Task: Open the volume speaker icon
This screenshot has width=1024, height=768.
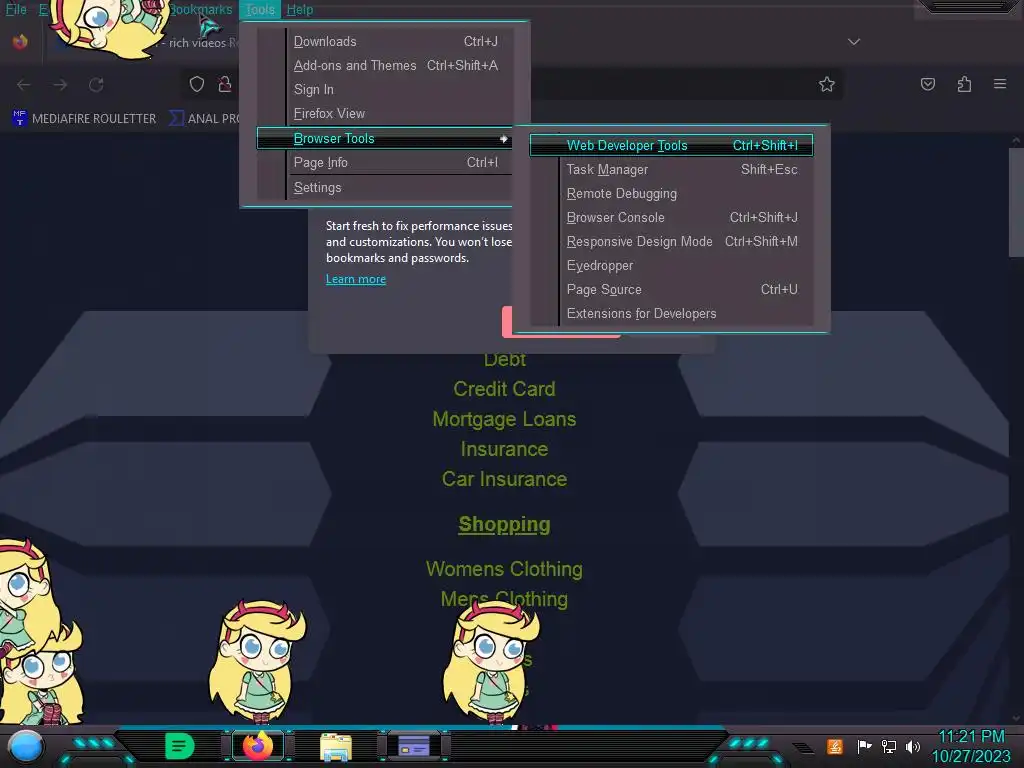Action: pyautogui.click(x=912, y=746)
